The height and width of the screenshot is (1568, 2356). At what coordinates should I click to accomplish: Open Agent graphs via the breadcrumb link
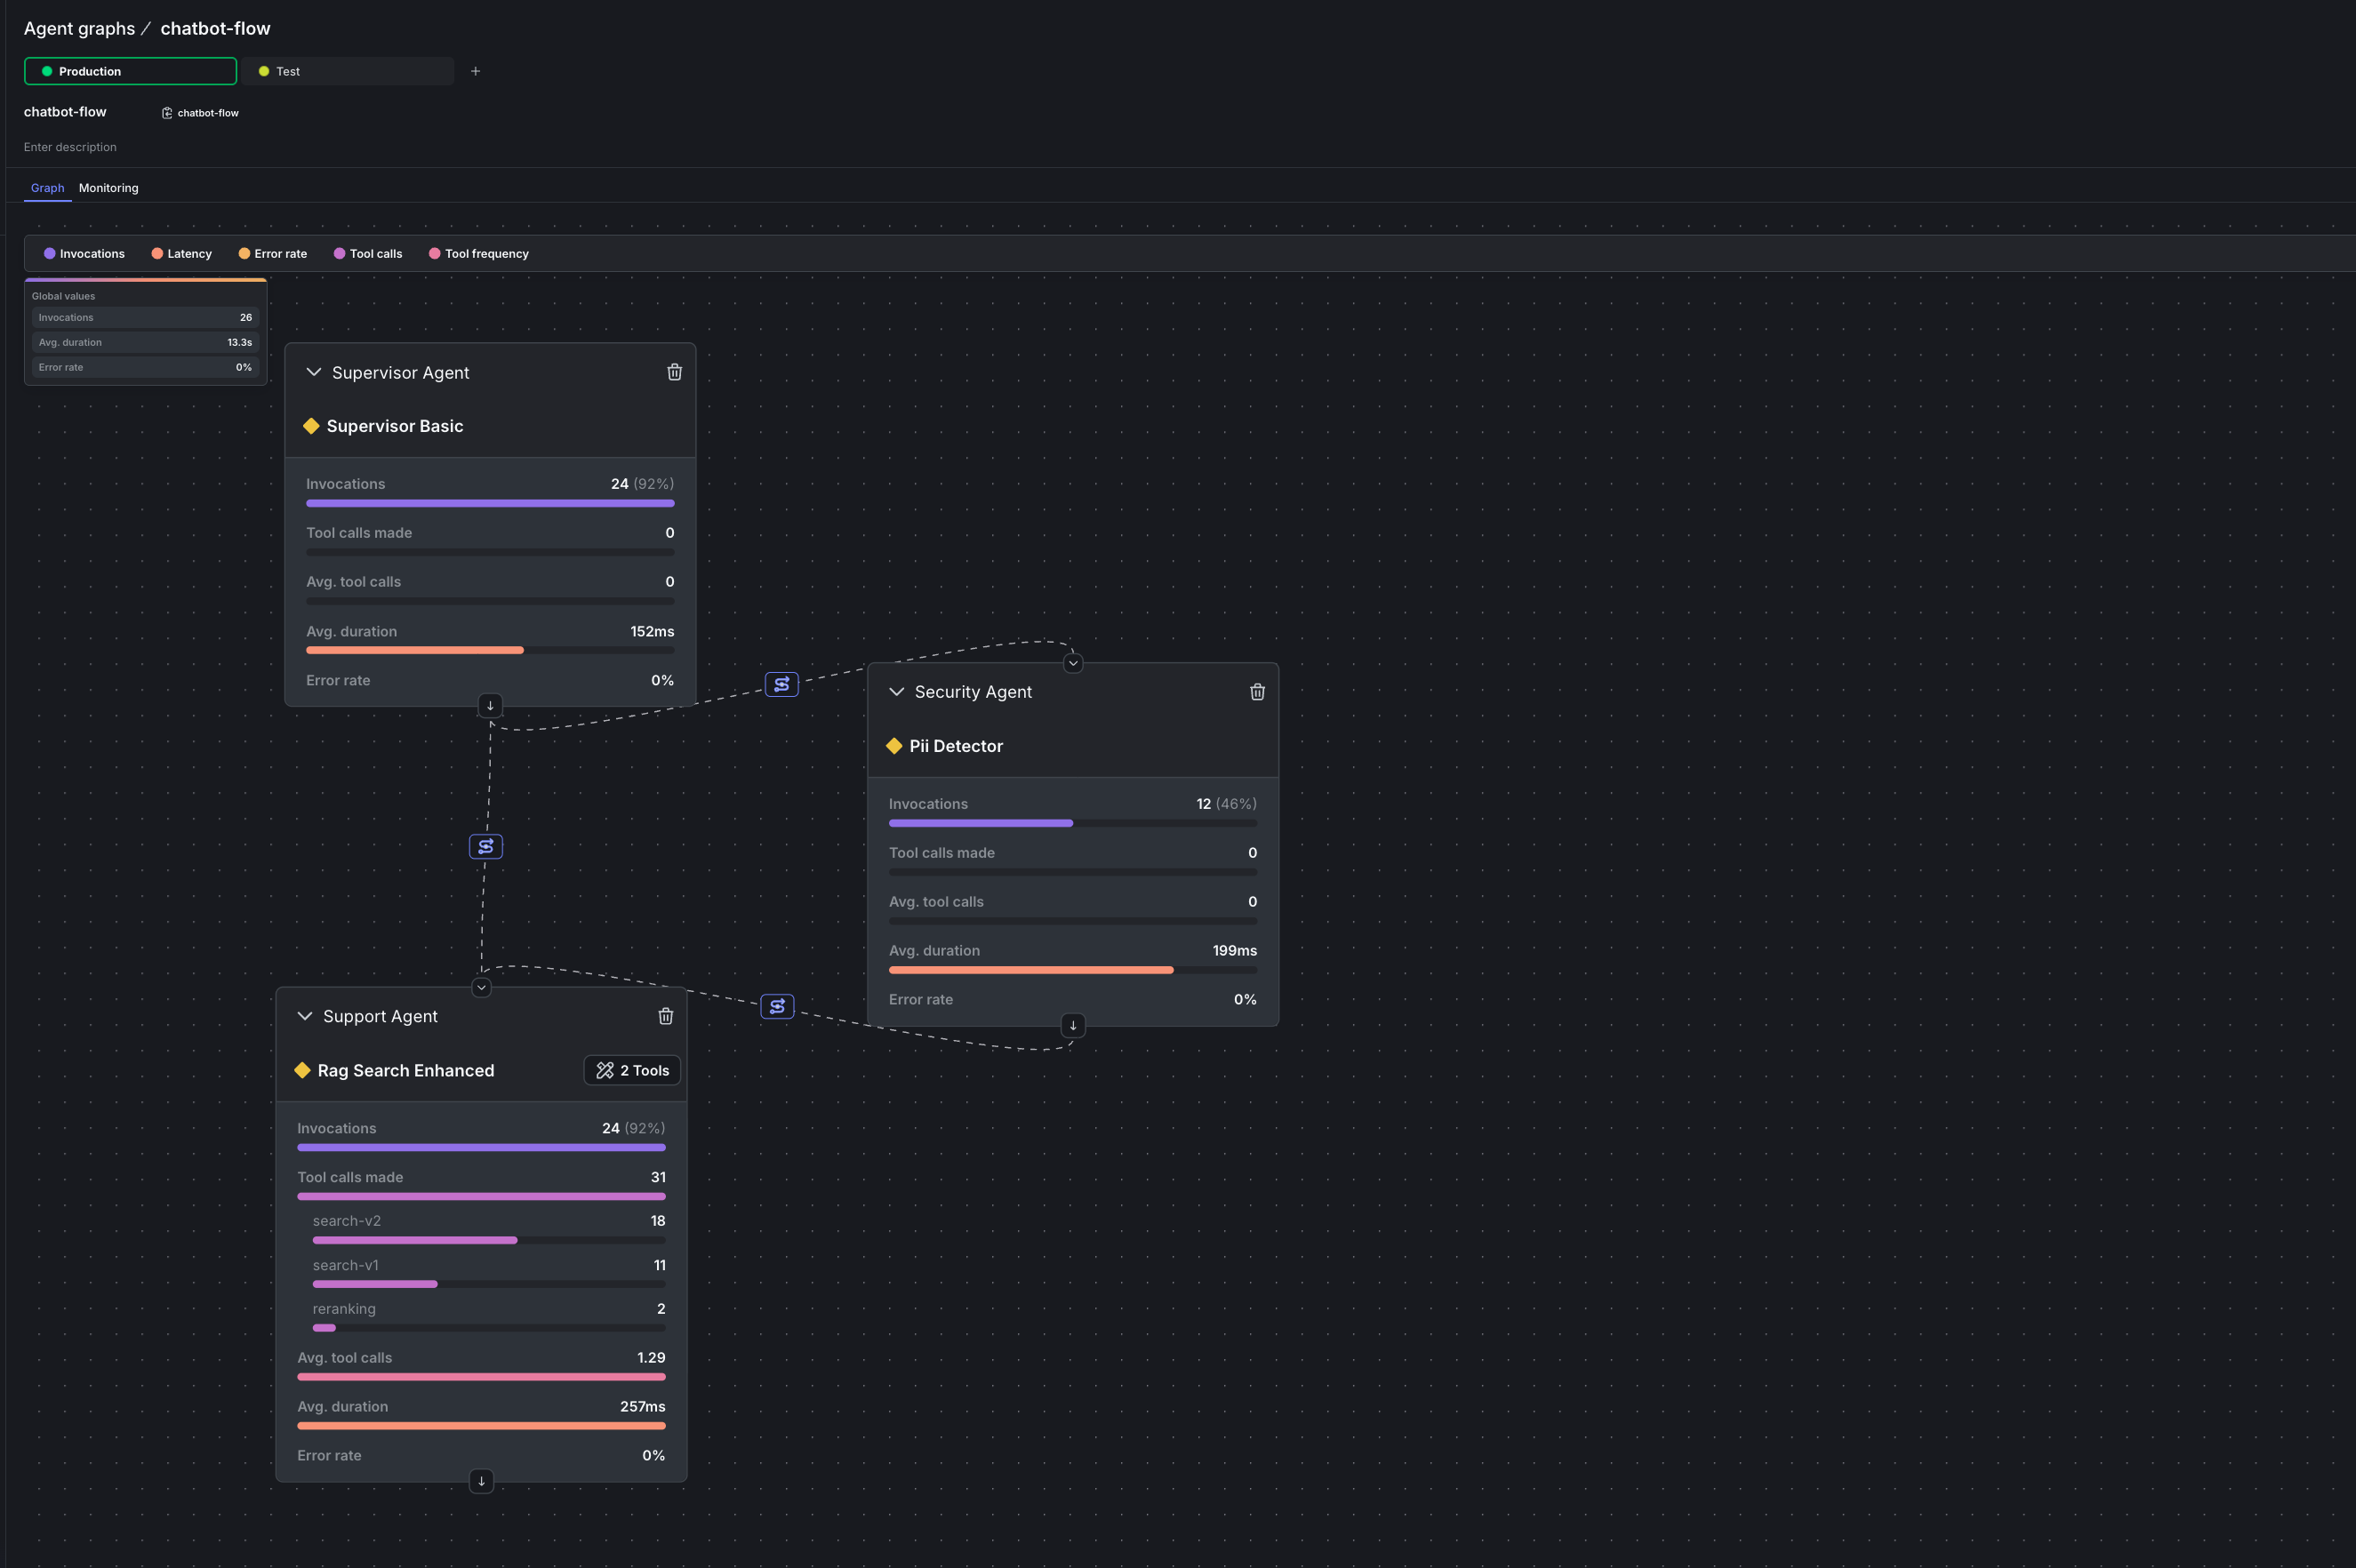tap(79, 28)
